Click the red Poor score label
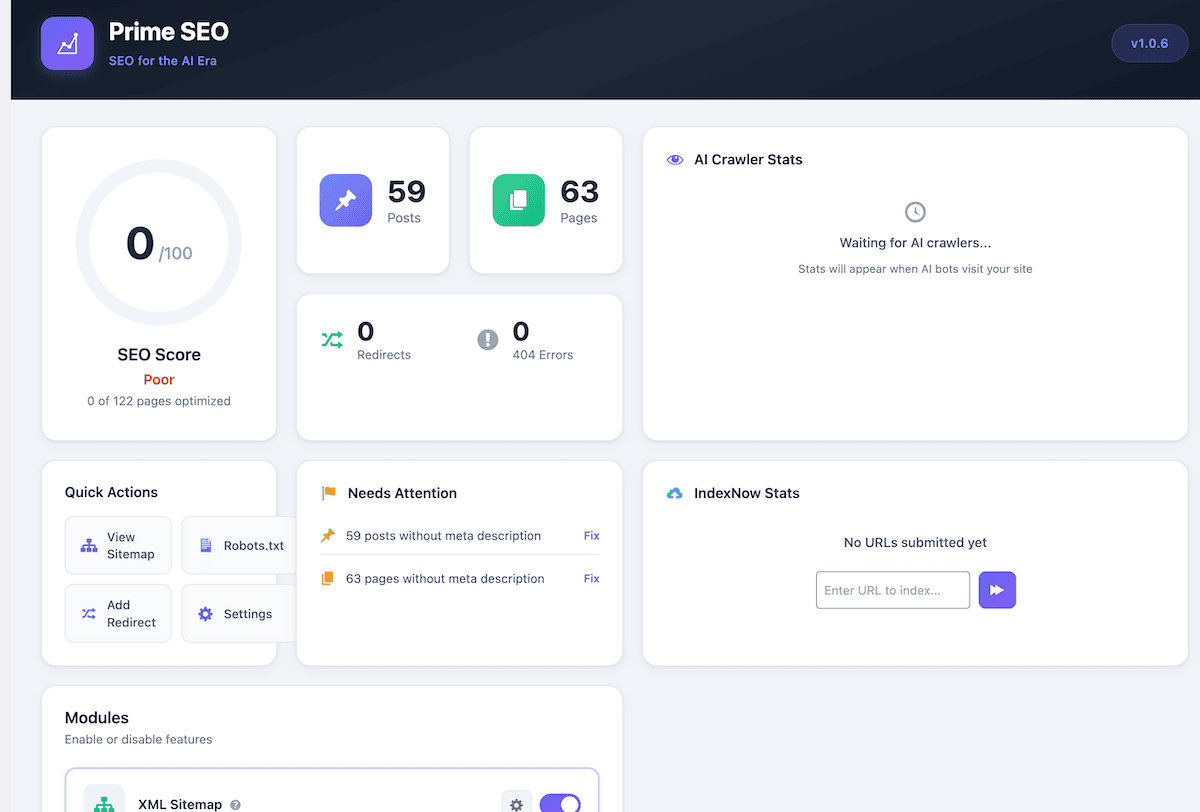Viewport: 1200px width, 812px height. click(x=159, y=380)
